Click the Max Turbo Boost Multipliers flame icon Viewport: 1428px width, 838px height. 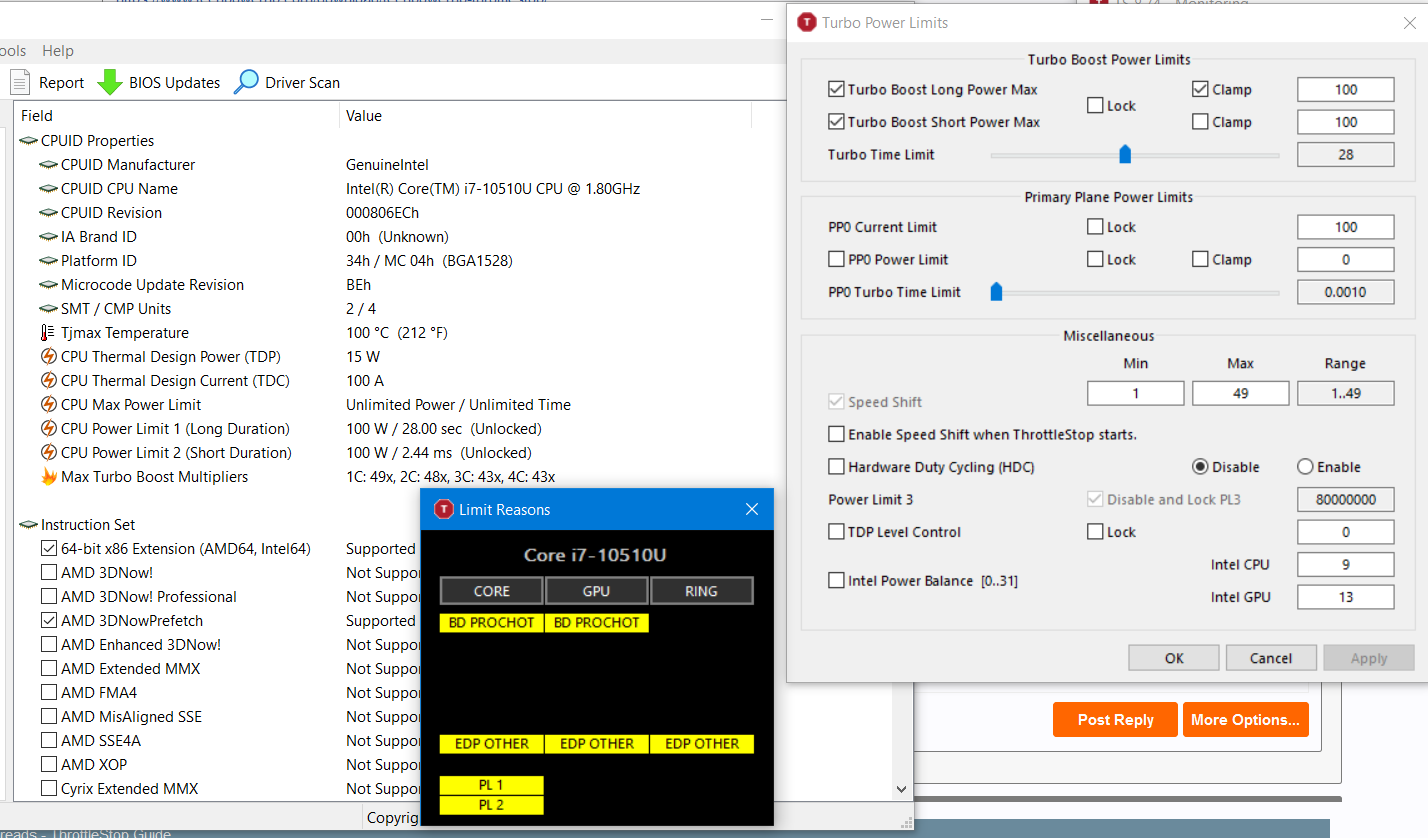[x=48, y=477]
